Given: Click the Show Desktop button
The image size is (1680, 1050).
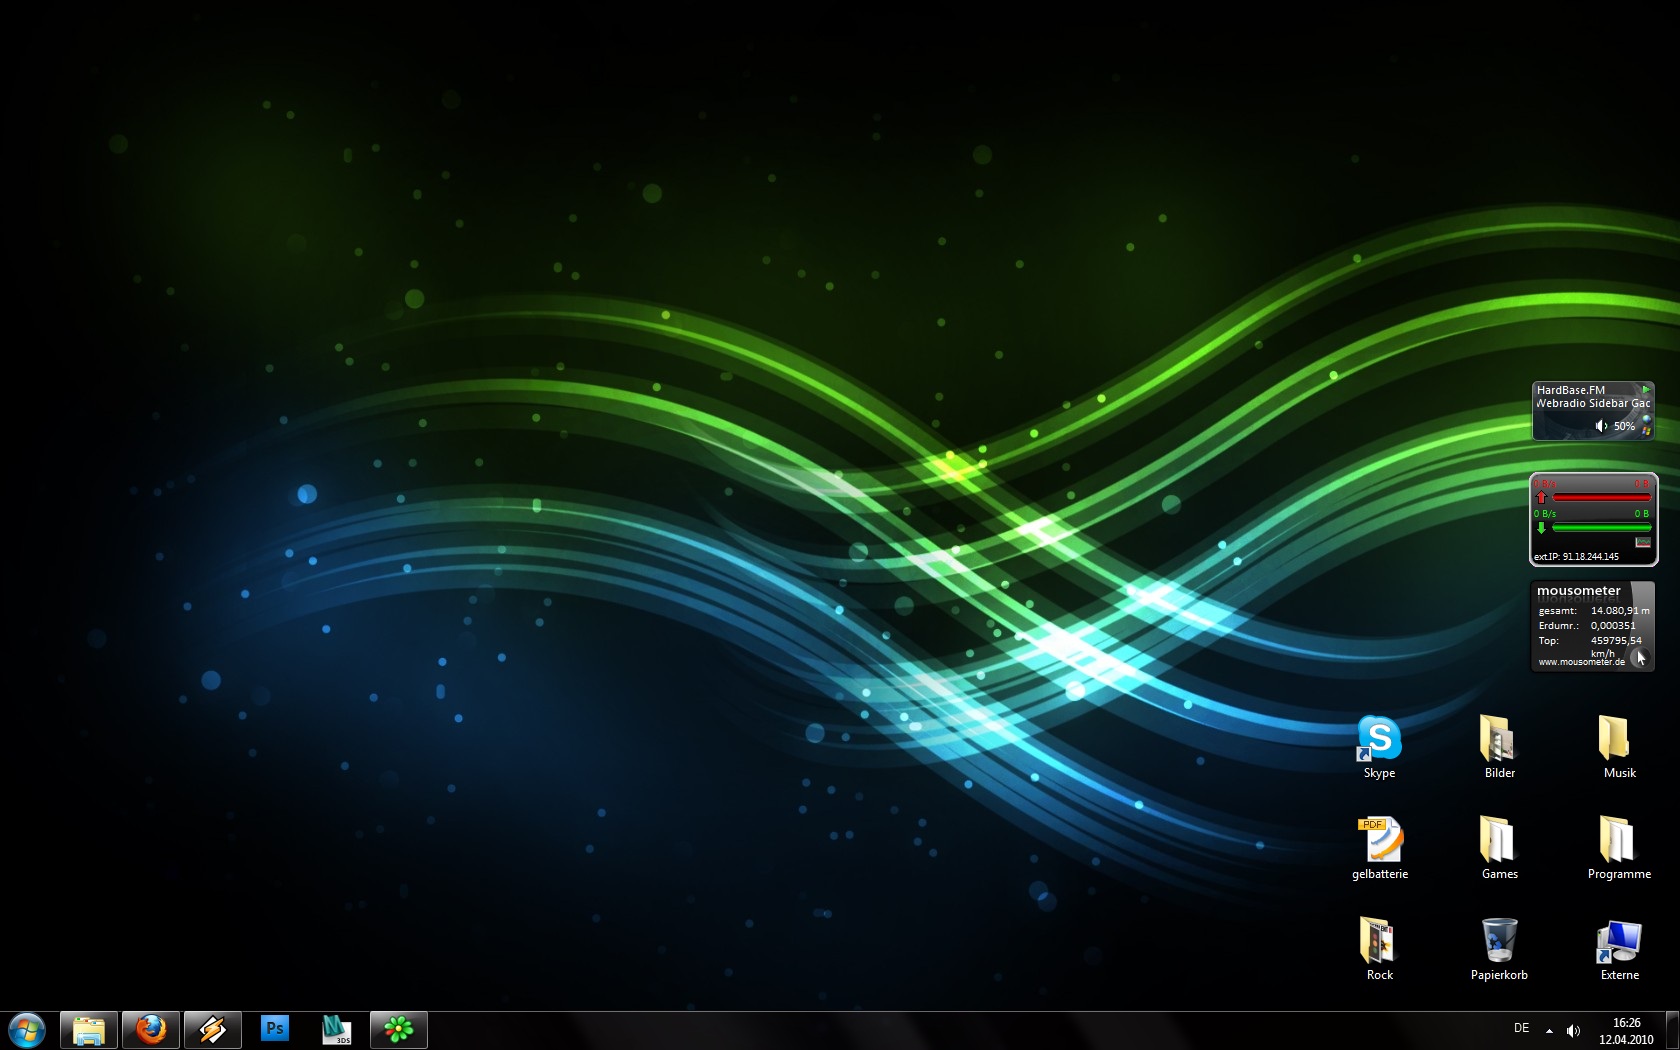Looking at the screenshot, I should click(x=1672, y=1030).
